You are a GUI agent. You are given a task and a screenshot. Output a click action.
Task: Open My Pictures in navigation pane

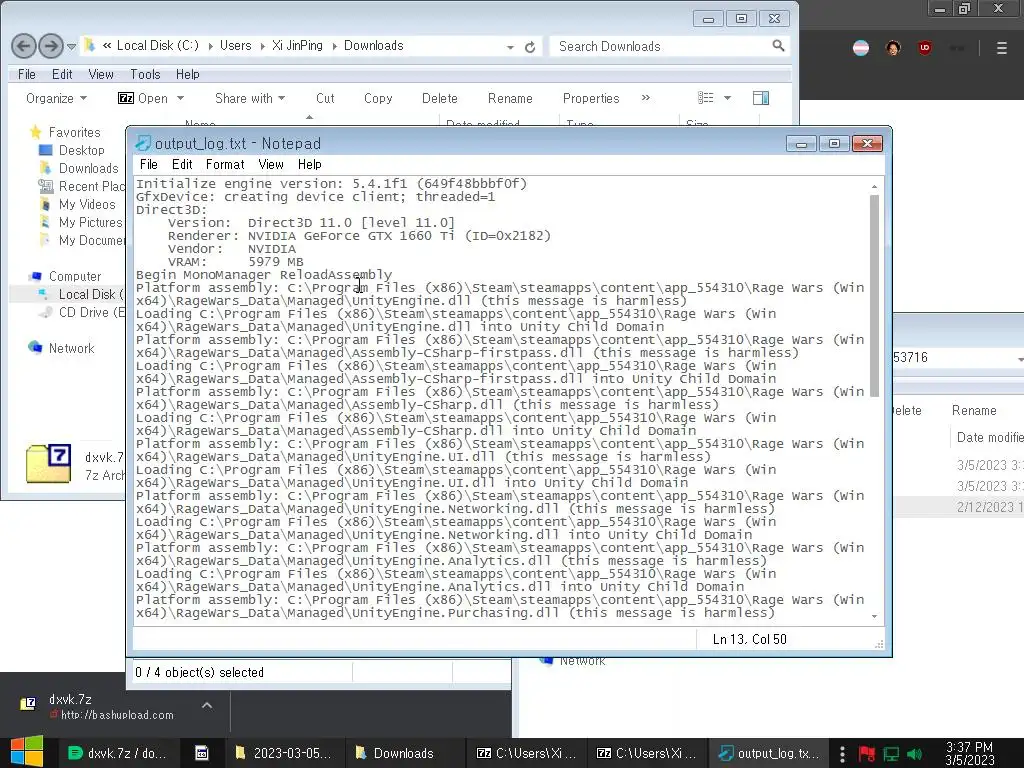tap(90, 223)
